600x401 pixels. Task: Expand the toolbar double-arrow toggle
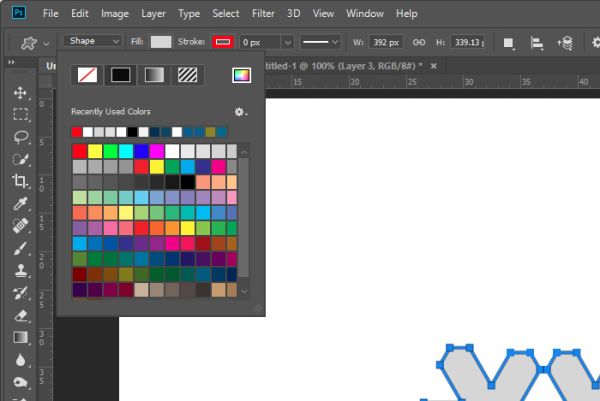pyautogui.click(x=12, y=62)
